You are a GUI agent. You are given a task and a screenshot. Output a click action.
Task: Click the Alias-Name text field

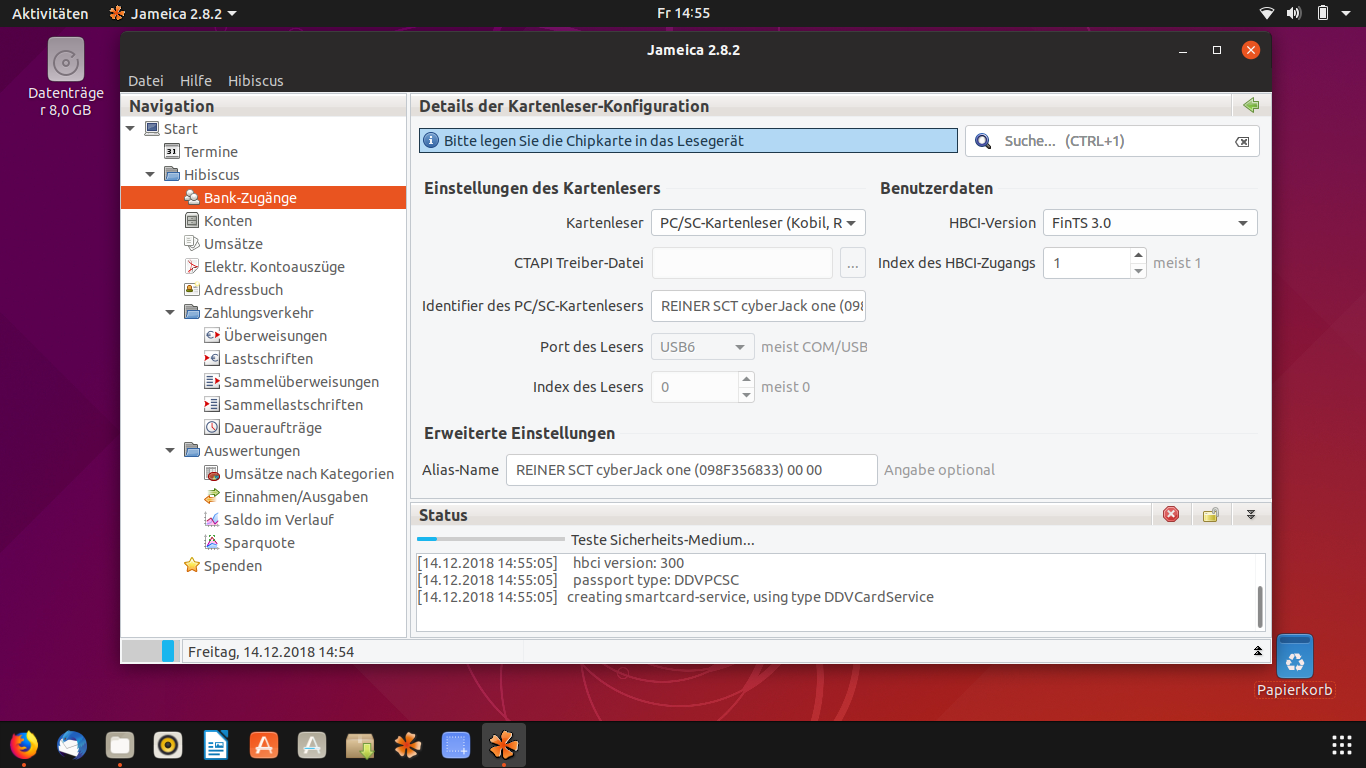click(x=692, y=470)
